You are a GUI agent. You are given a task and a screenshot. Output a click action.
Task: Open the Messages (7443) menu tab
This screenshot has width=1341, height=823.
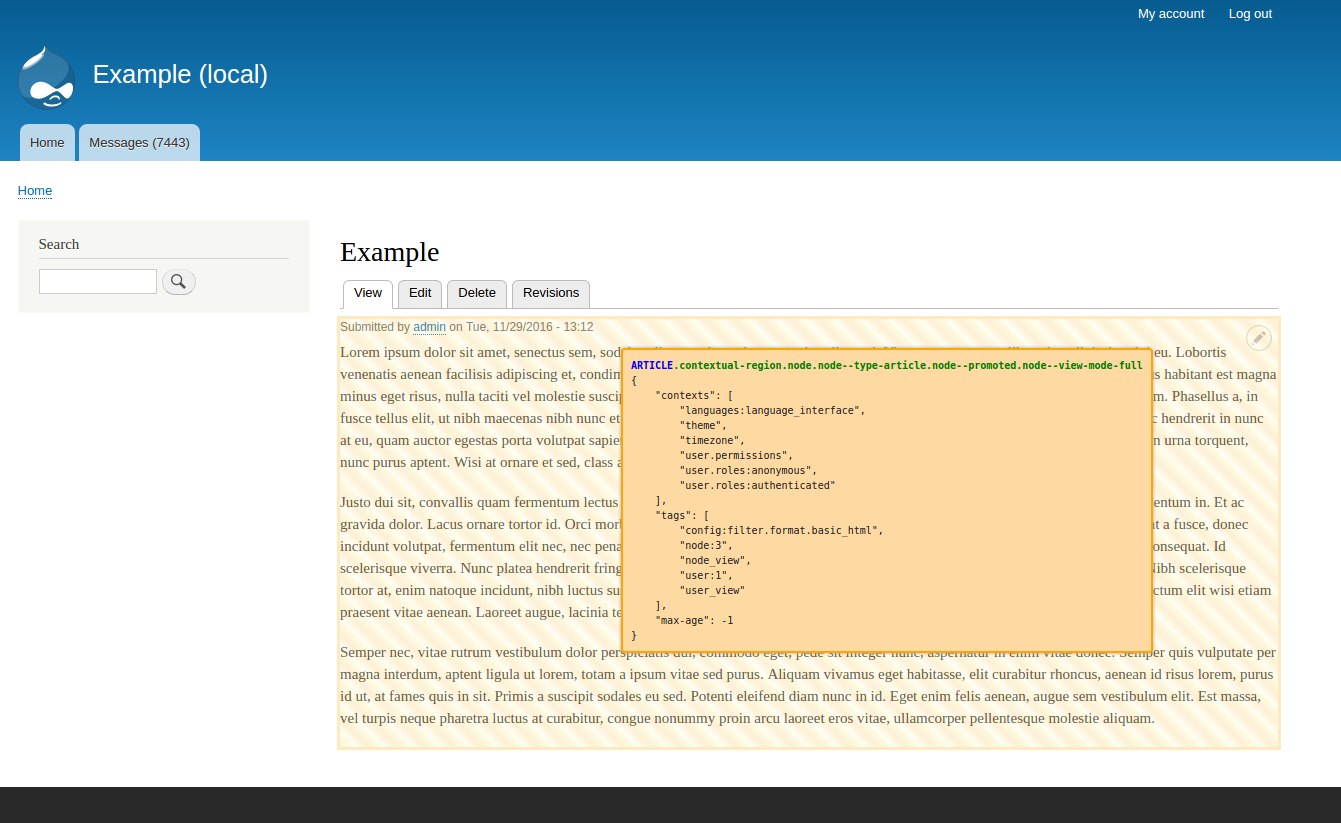[139, 143]
